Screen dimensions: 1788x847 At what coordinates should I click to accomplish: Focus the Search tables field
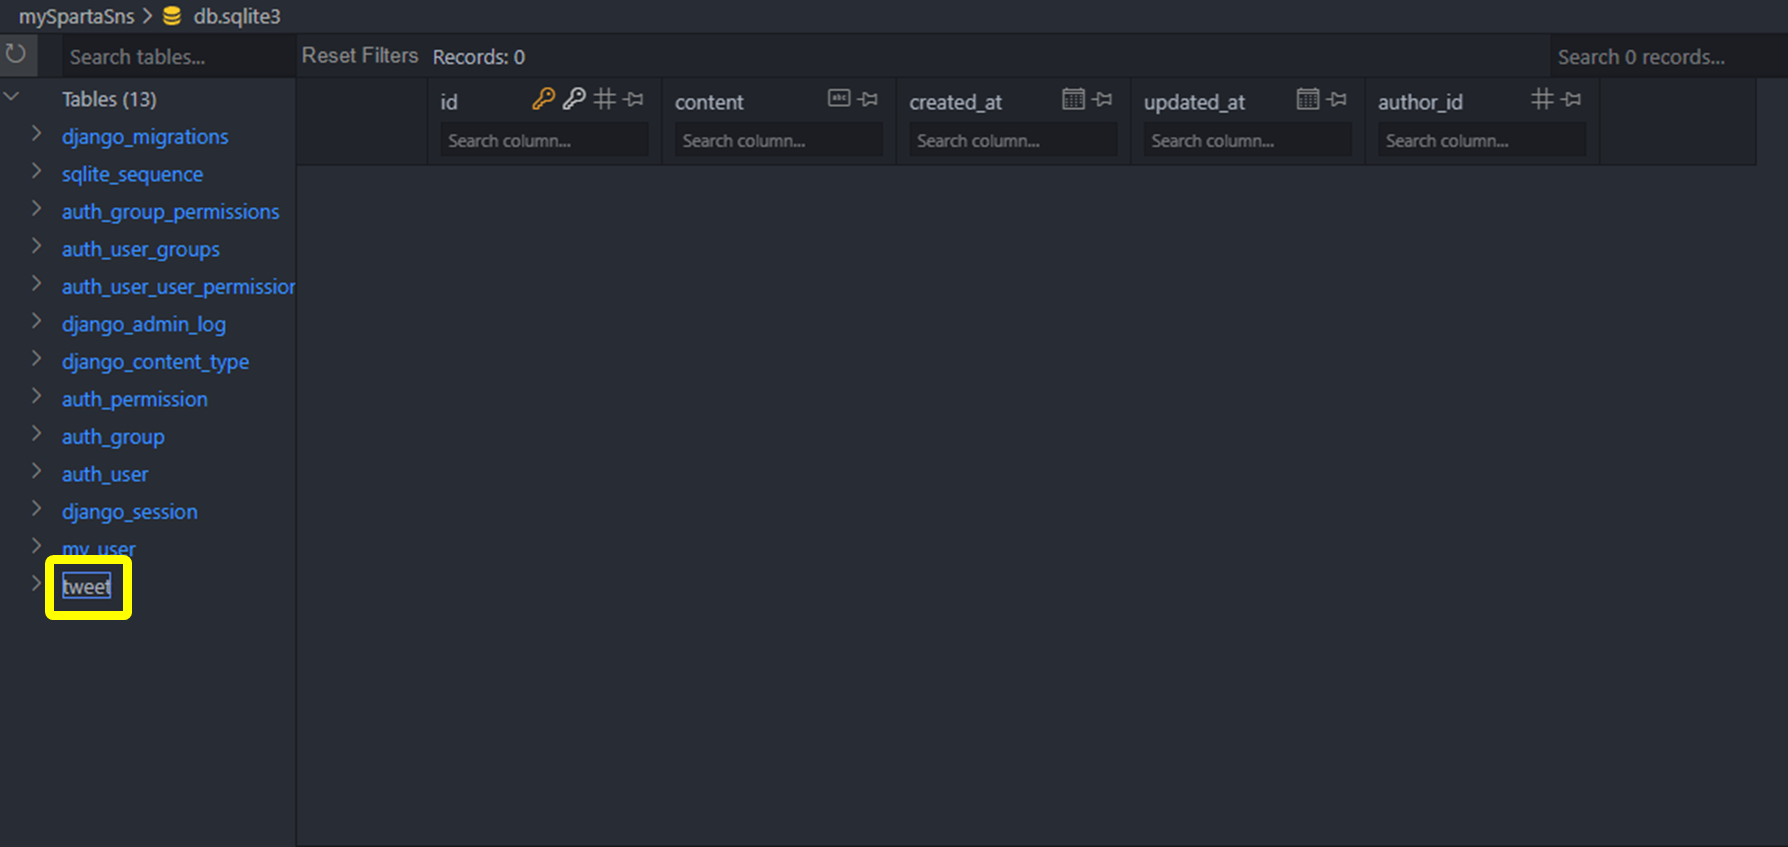click(x=179, y=57)
